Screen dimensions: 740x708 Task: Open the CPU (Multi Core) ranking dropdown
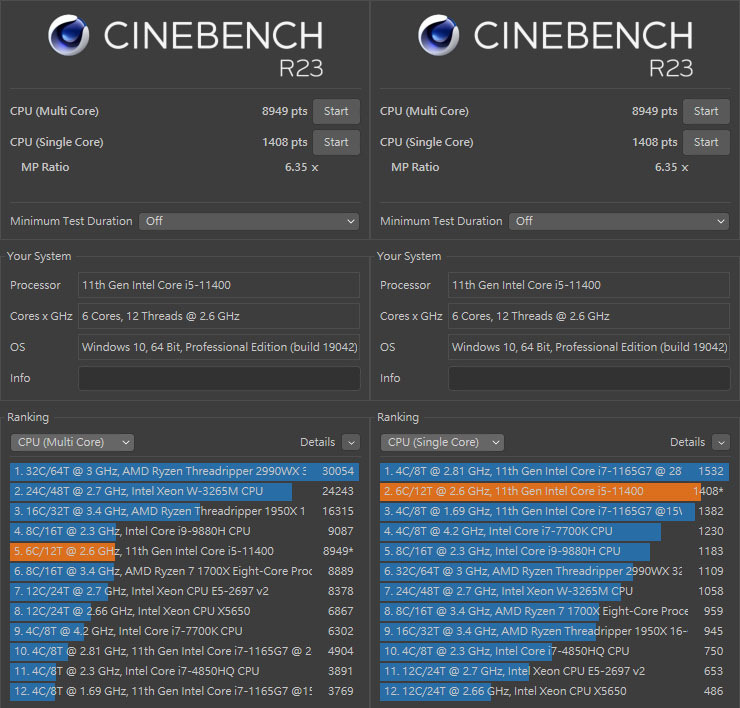pyautogui.click(x=72, y=442)
